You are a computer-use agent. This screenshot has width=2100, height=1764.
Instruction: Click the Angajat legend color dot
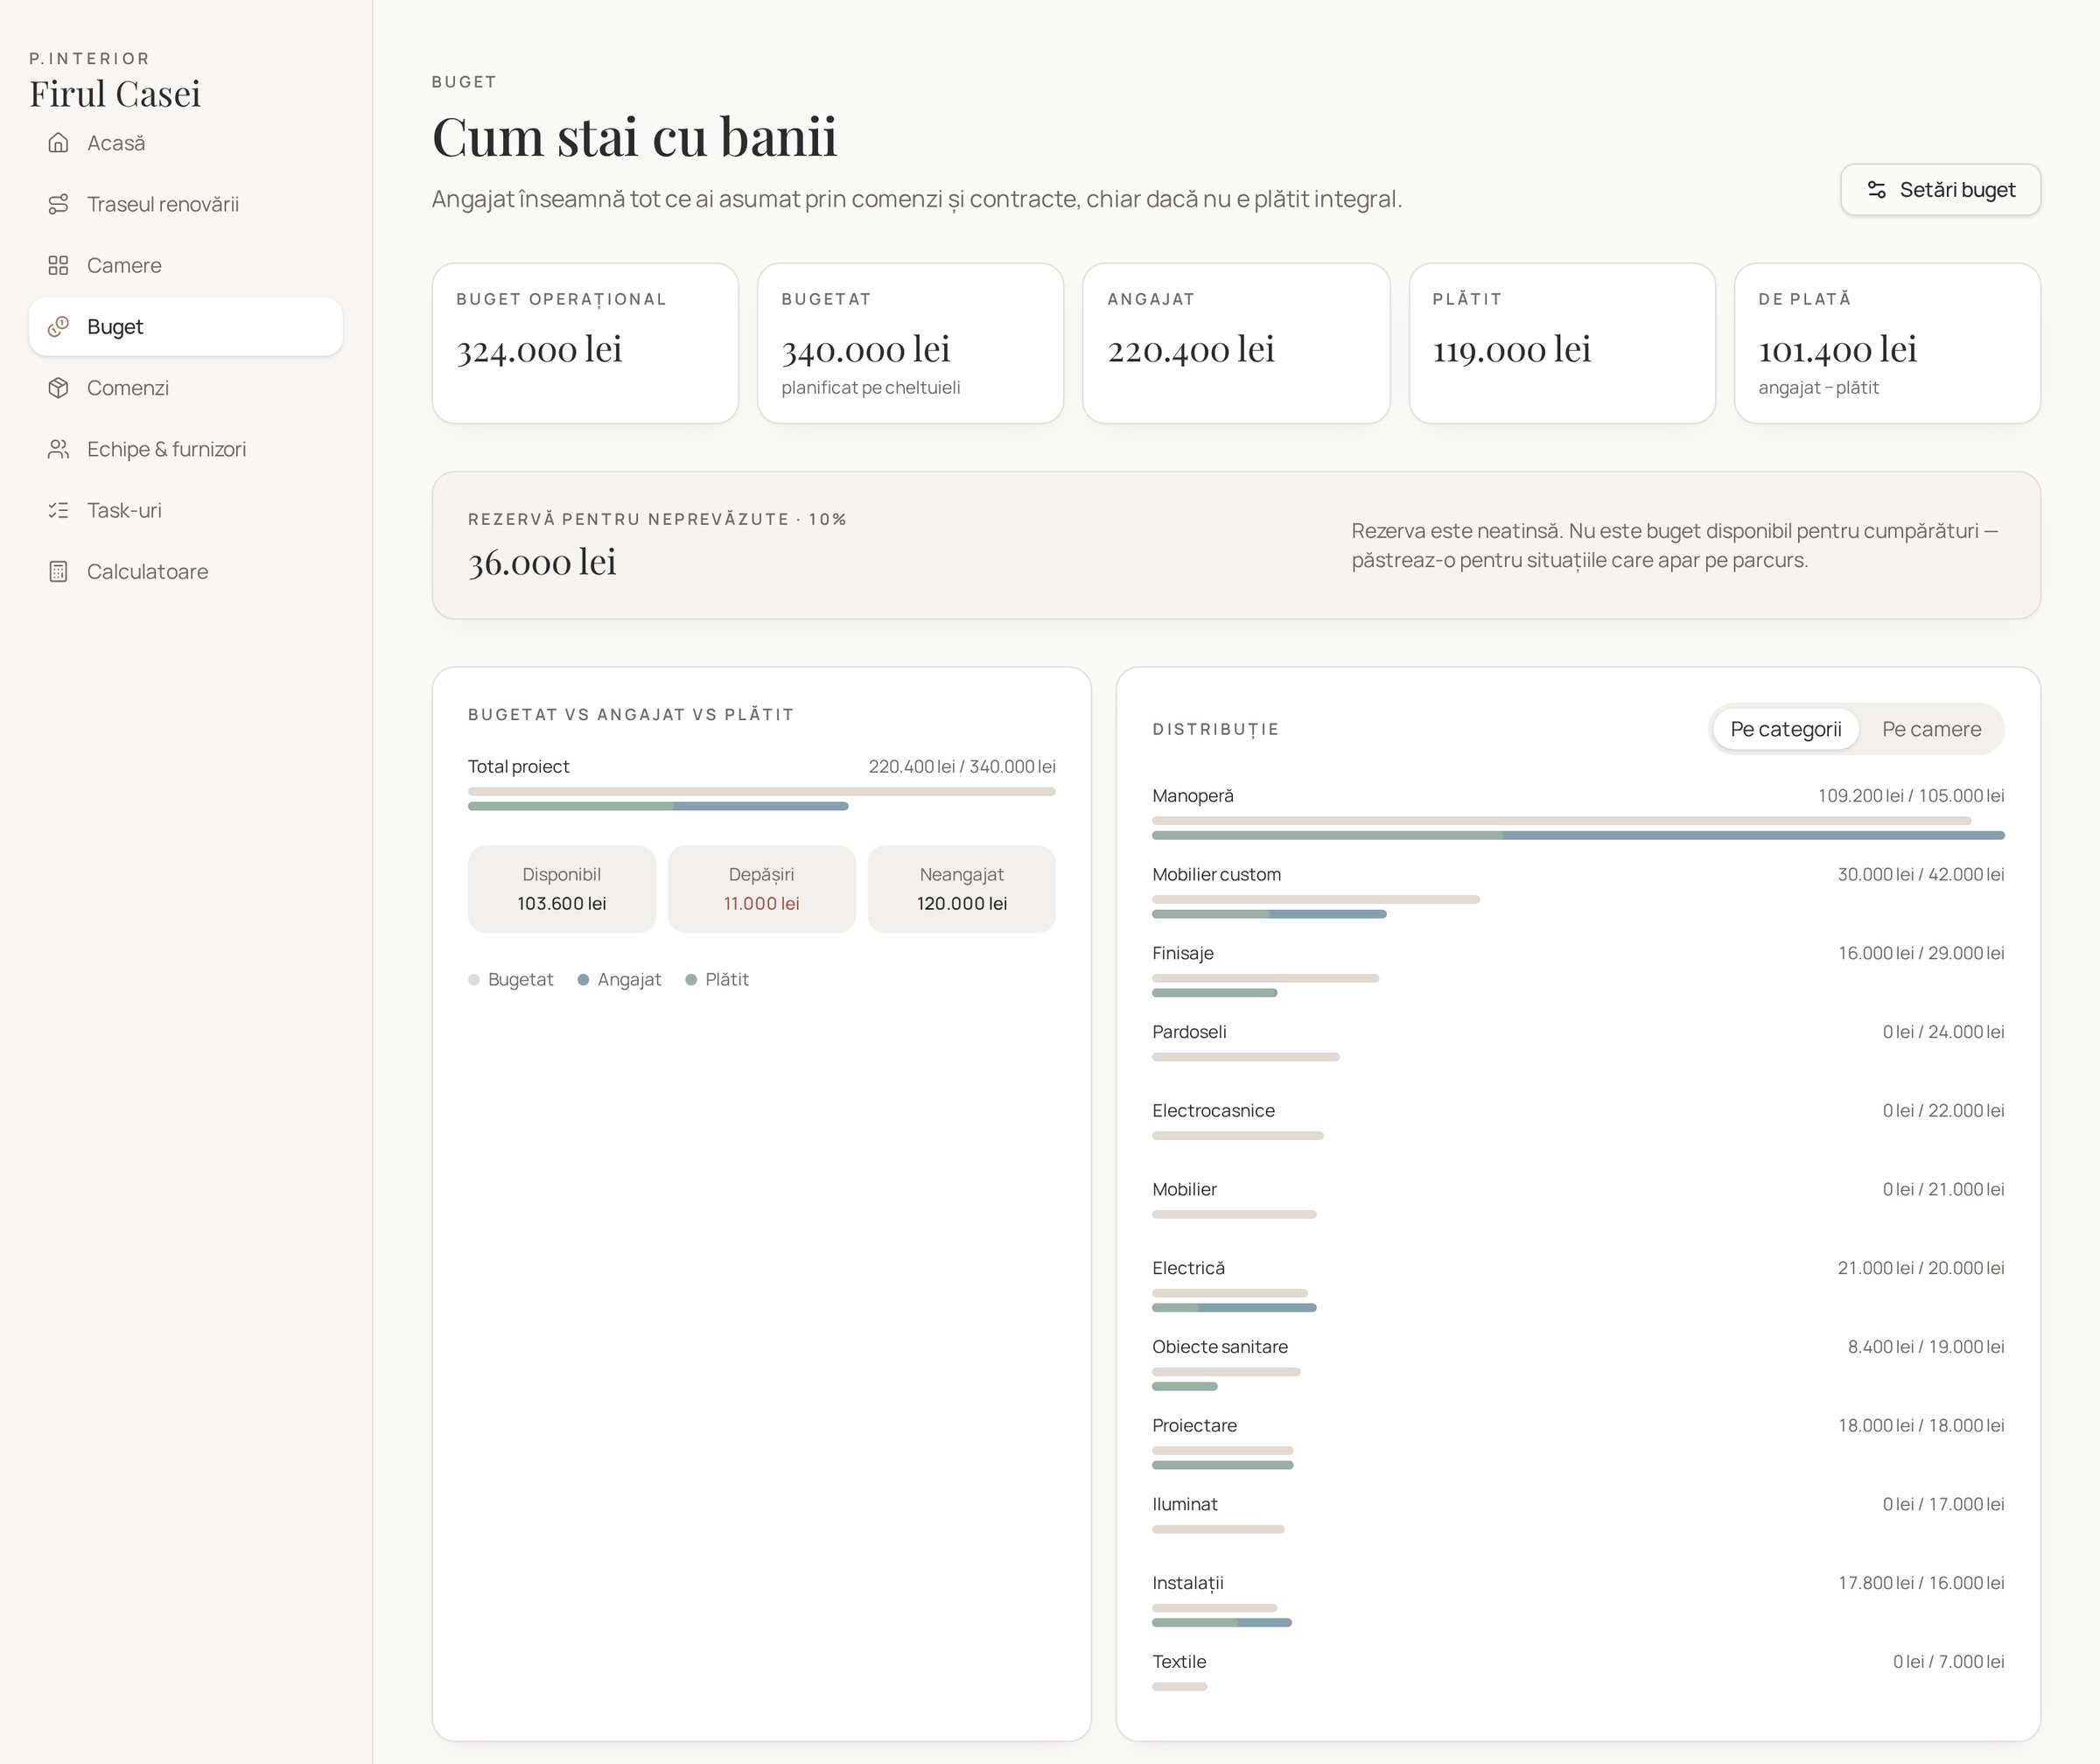pyautogui.click(x=583, y=980)
